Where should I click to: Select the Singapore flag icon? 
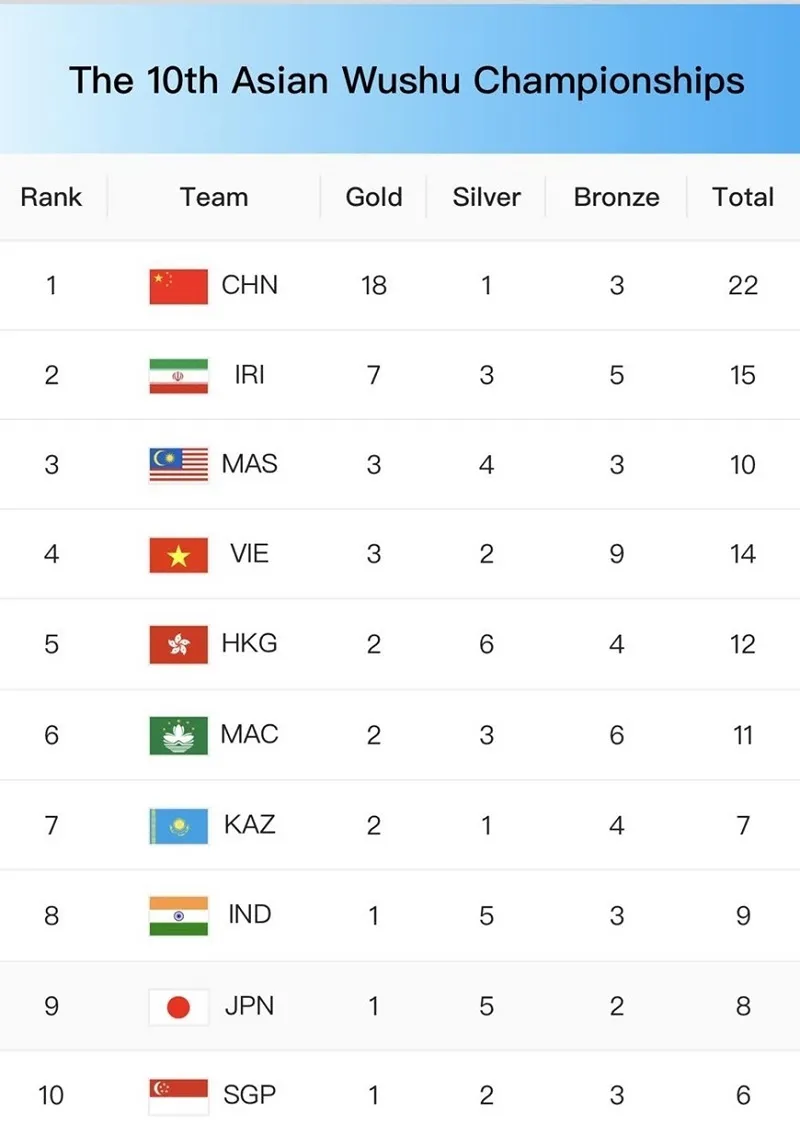(178, 1095)
